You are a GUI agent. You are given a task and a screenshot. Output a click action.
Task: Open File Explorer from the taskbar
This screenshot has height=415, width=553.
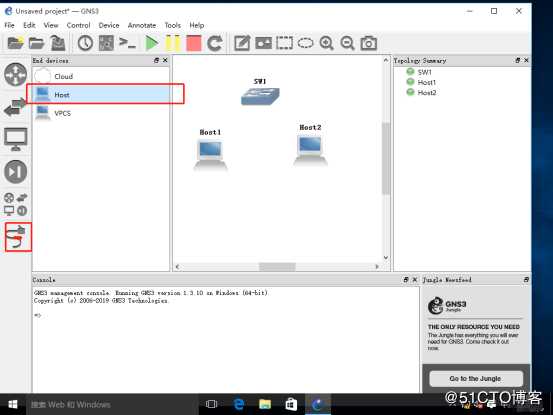(265, 404)
